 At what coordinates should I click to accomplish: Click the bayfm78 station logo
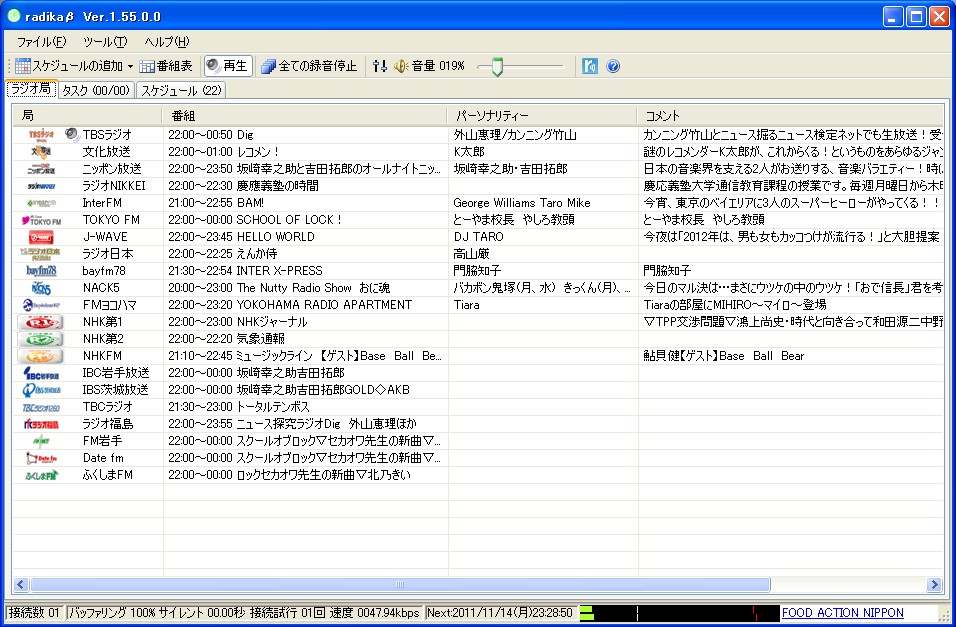[x=41, y=271]
